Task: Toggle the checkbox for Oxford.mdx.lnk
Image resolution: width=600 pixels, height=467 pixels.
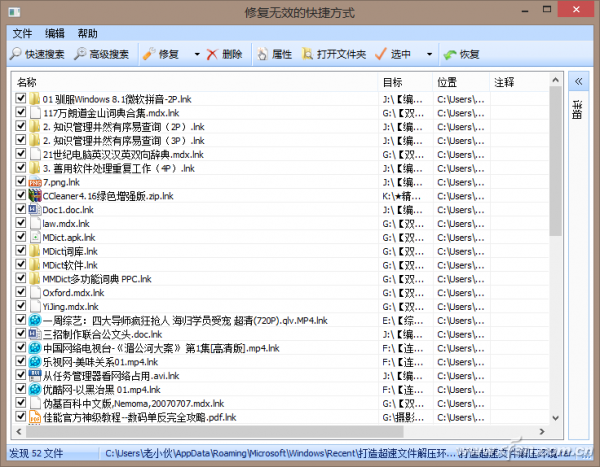Action: (x=21, y=293)
